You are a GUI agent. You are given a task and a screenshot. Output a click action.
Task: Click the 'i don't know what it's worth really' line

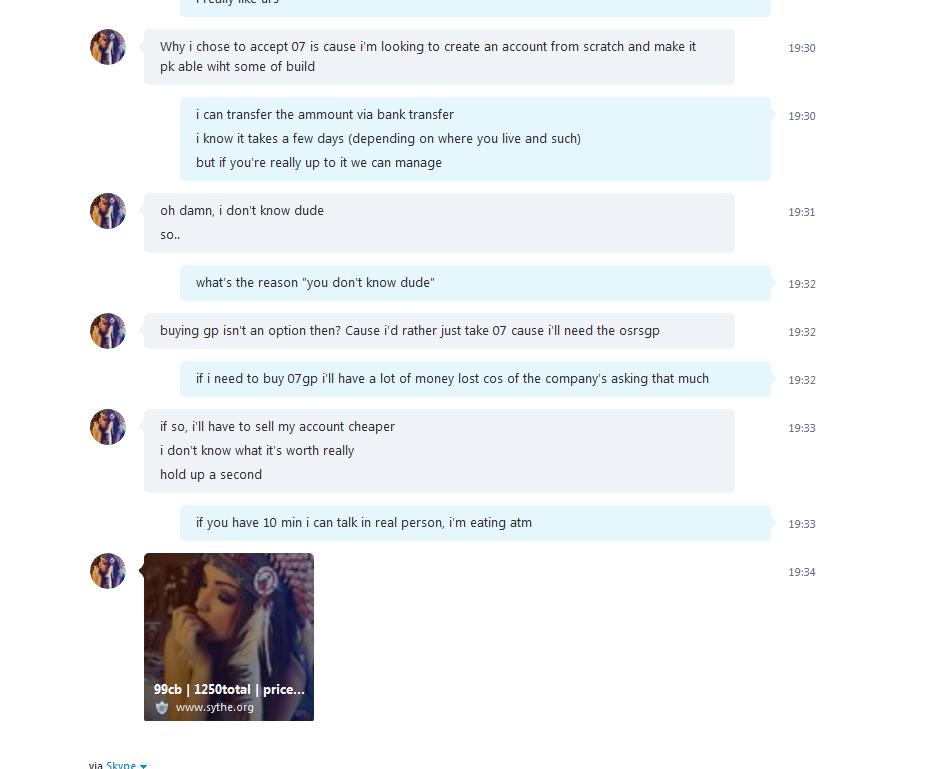pyautogui.click(x=257, y=451)
